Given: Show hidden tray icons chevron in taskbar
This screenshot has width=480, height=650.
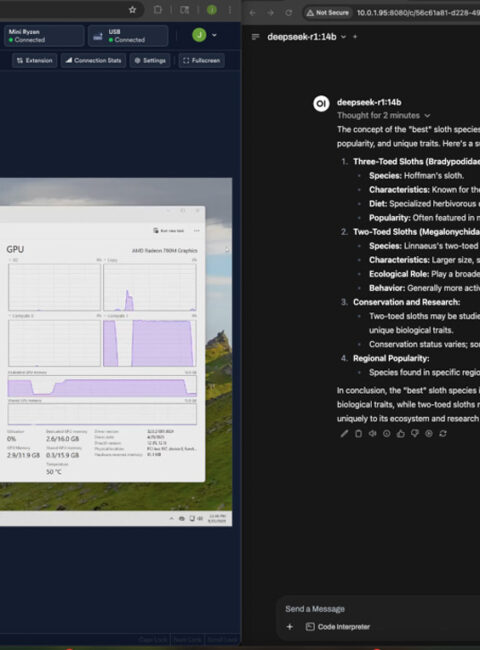Looking at the screenshot, I should point(172,519).
